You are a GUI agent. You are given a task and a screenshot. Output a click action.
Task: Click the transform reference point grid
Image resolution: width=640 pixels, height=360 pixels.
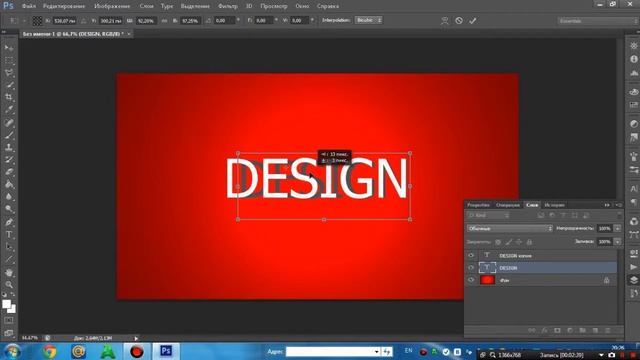pos(37,20)
